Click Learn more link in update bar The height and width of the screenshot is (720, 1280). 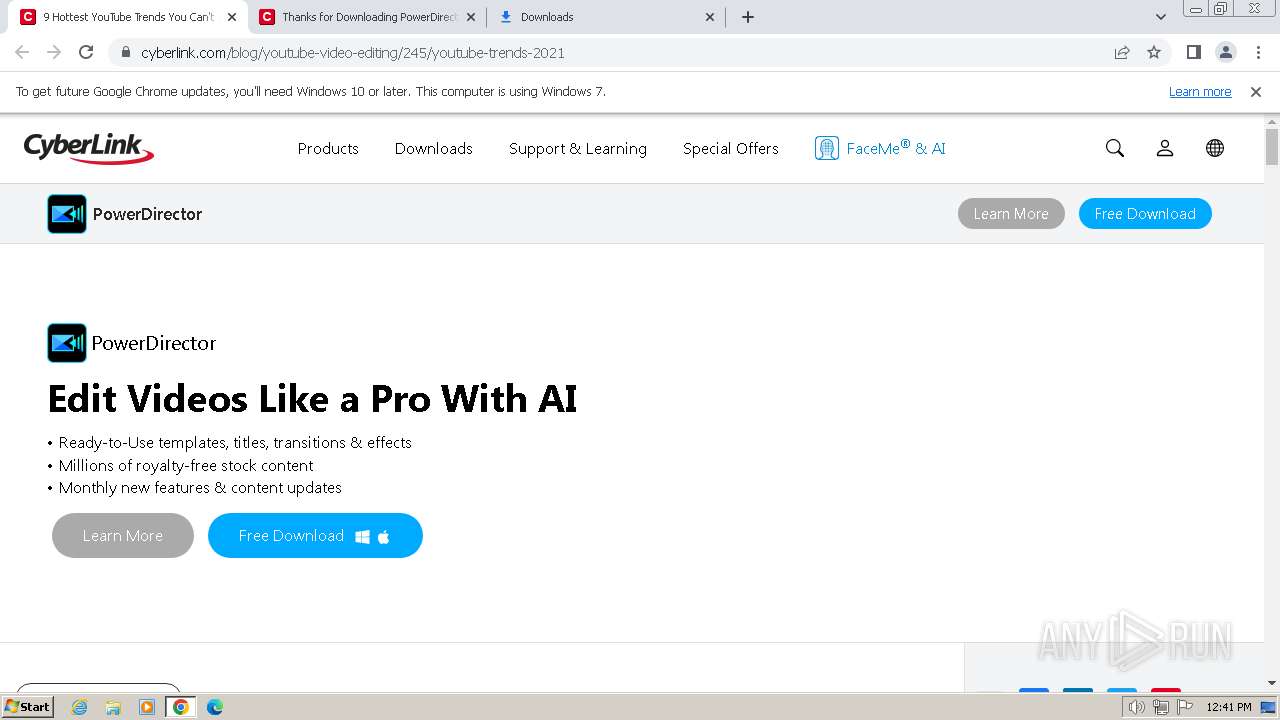(x=1200, y=91)
